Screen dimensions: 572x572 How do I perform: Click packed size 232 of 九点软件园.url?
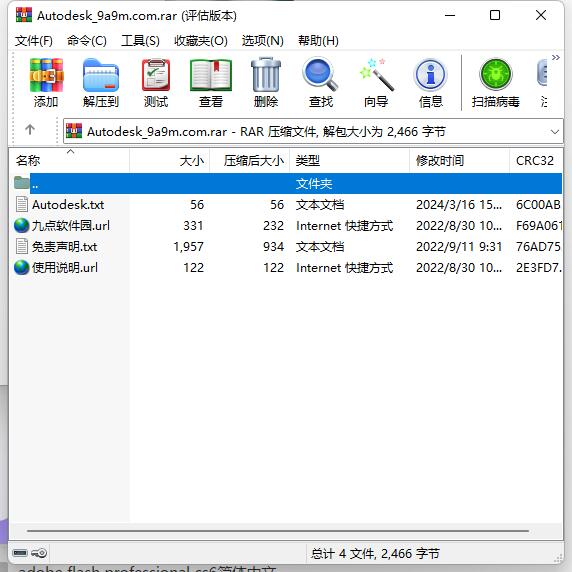(x=274, y=226)
